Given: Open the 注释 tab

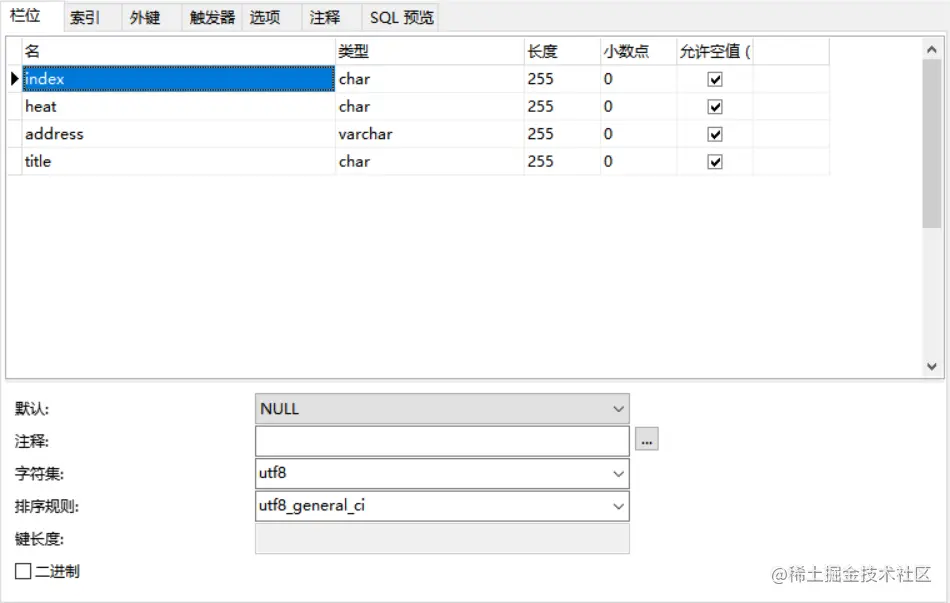Looking at the screenshot, I should click(x=332, y=18).
